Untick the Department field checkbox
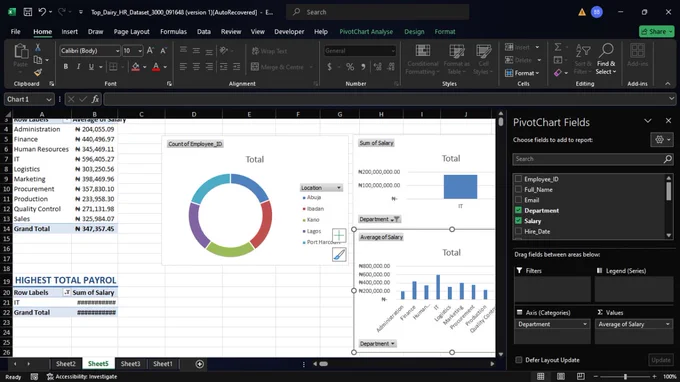The height and width of the screenshot is (382, 680). [518, 210]
